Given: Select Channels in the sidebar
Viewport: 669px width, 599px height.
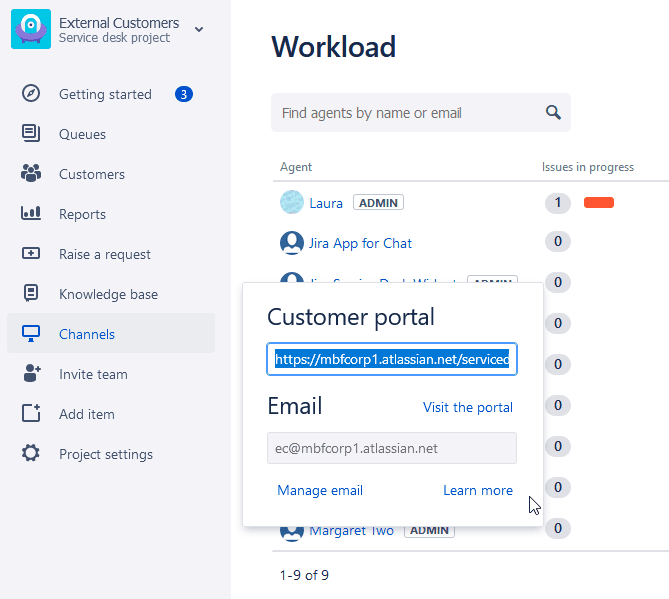Looking at the screenshot, I should coord(87,334).
